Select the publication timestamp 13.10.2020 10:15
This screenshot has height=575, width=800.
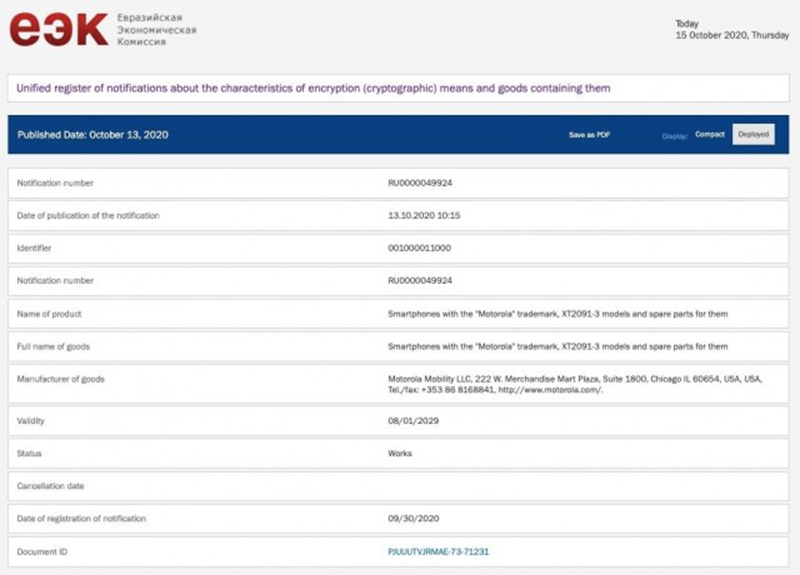(423, 215)
